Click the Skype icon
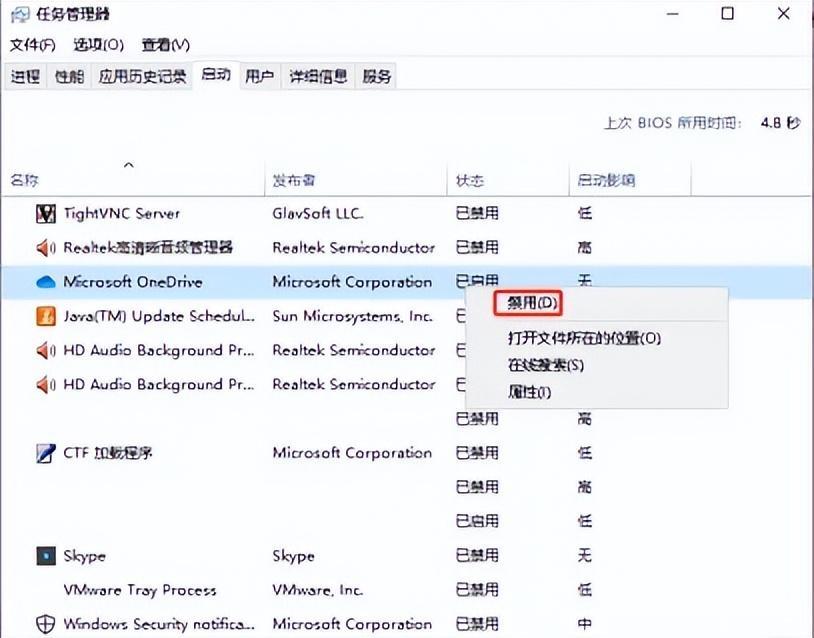814x638 pixels. [46, 555]
